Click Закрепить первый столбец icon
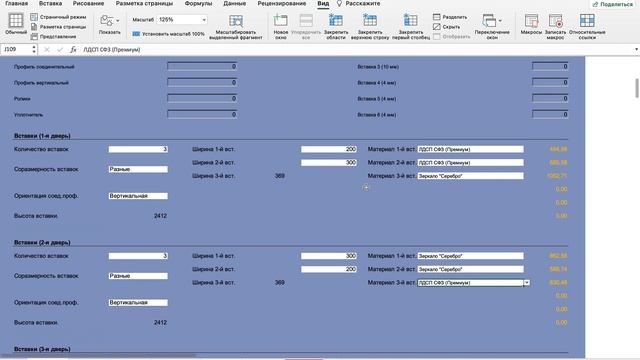Screen dimensions: 640x360 point(411,21)
